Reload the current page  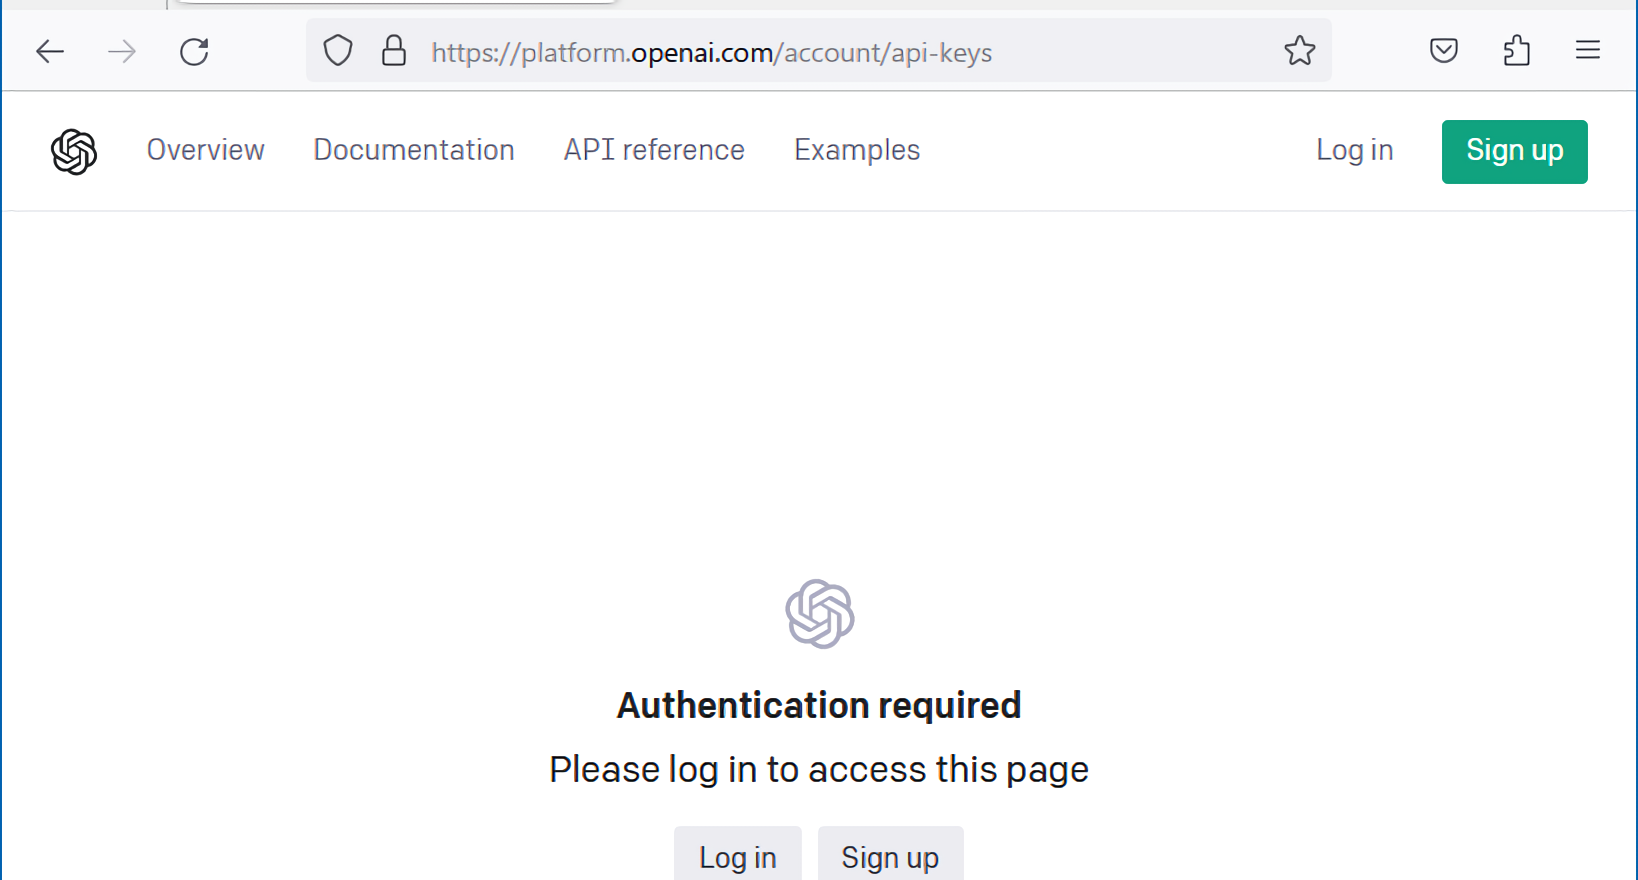(x=194, y=51)
